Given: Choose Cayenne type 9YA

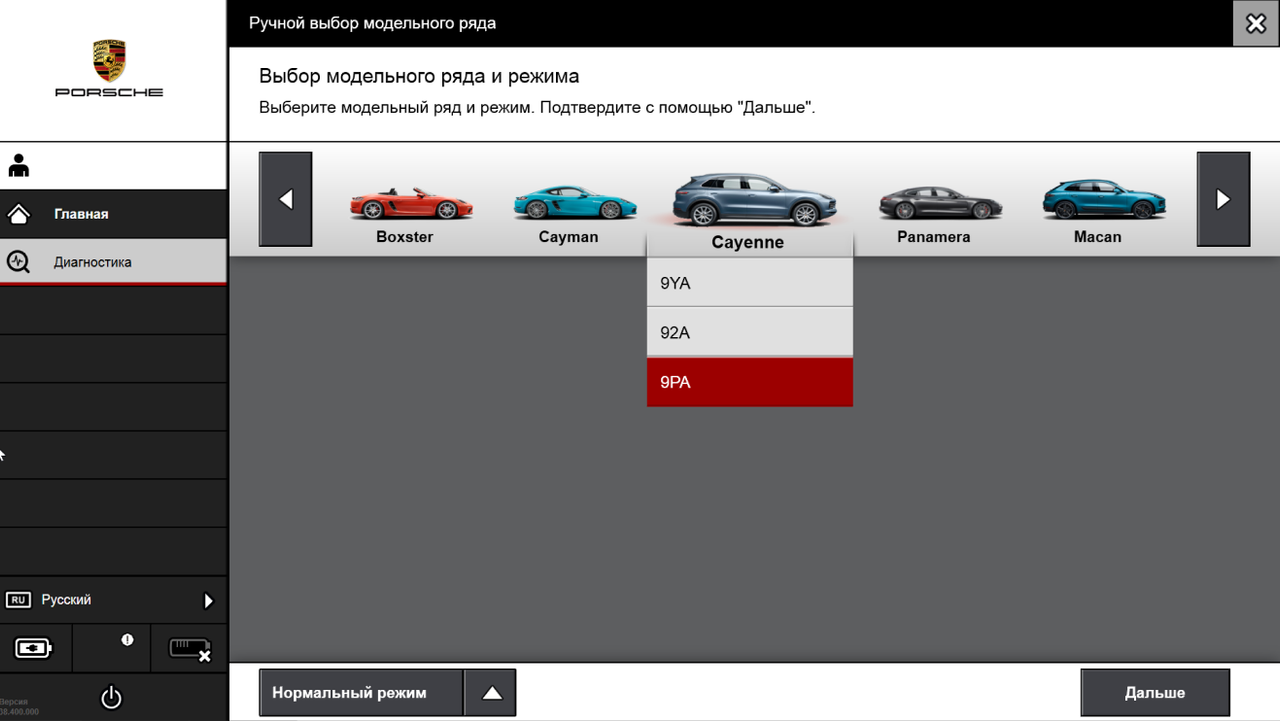Looking at the screenshot, I should click(x=750, y=283).
